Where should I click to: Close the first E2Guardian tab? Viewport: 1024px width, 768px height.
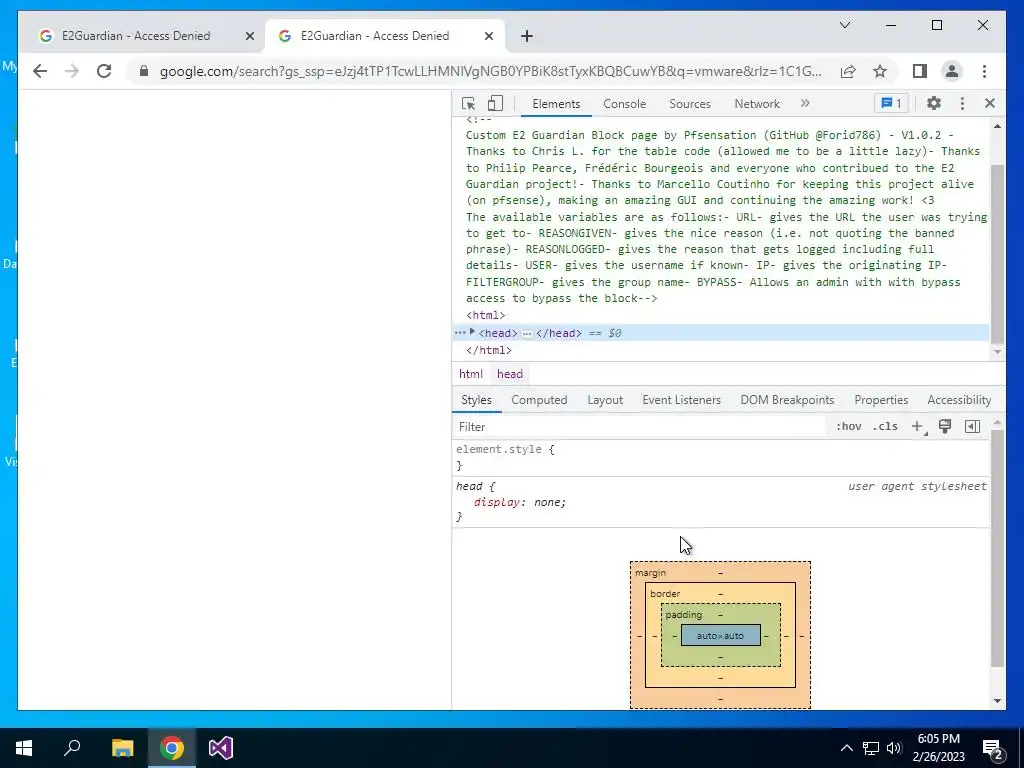[x=249, y=36]
